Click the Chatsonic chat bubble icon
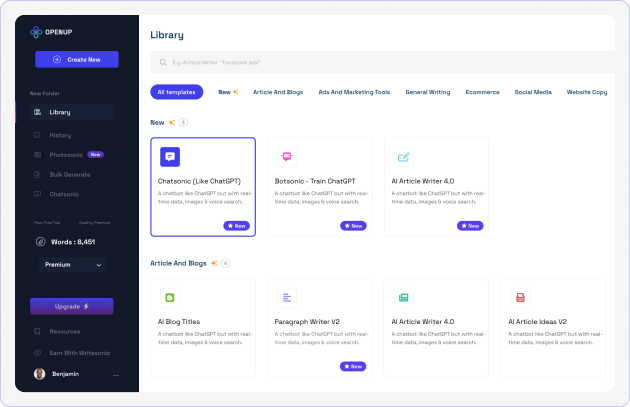The image size is (630, 407). point(170,156)
